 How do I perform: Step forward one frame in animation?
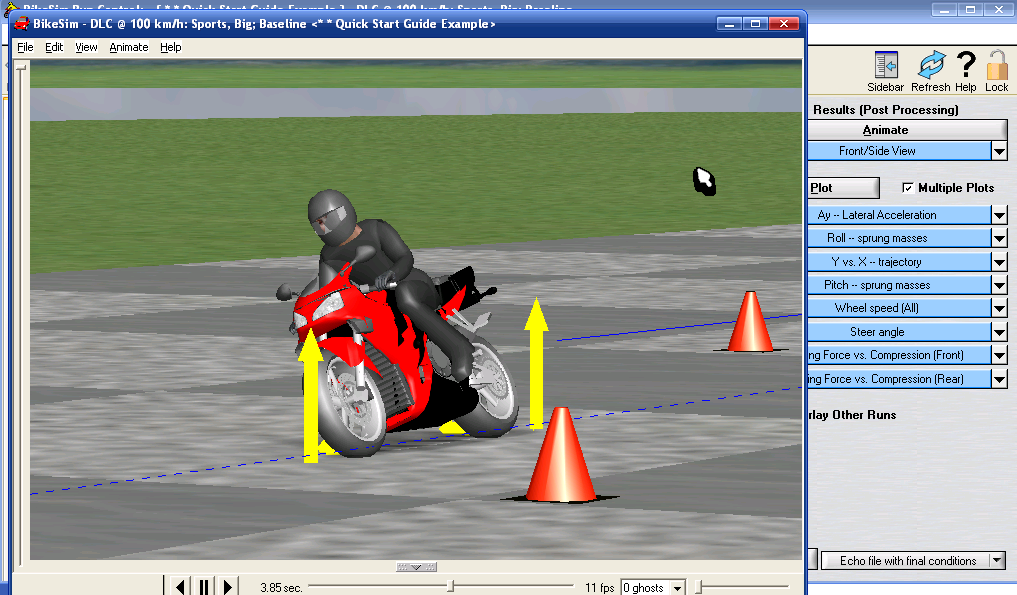228,587
